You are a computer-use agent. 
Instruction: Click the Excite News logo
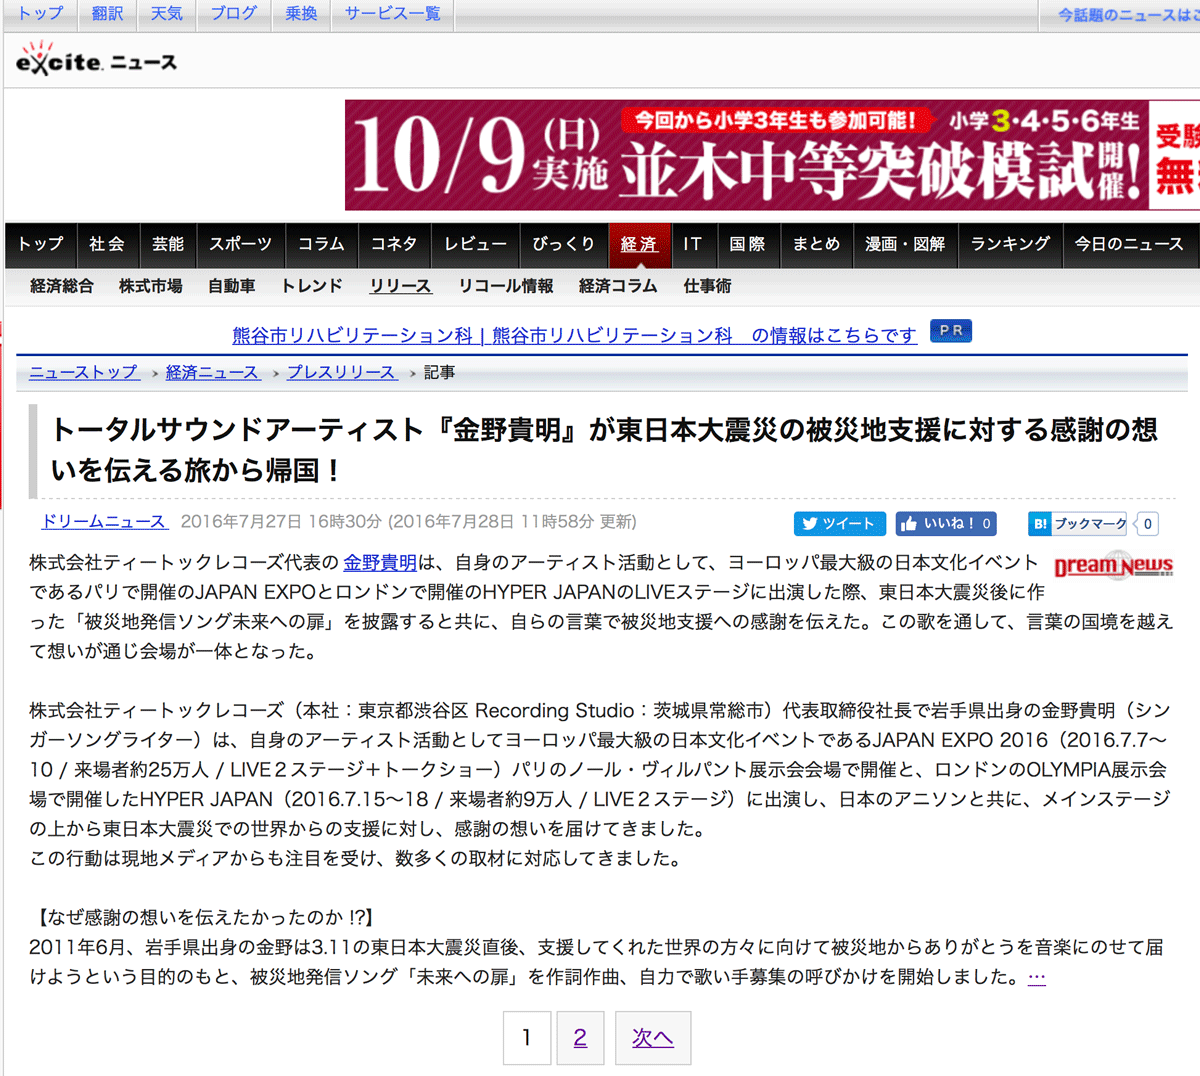(x=96, y=60)
